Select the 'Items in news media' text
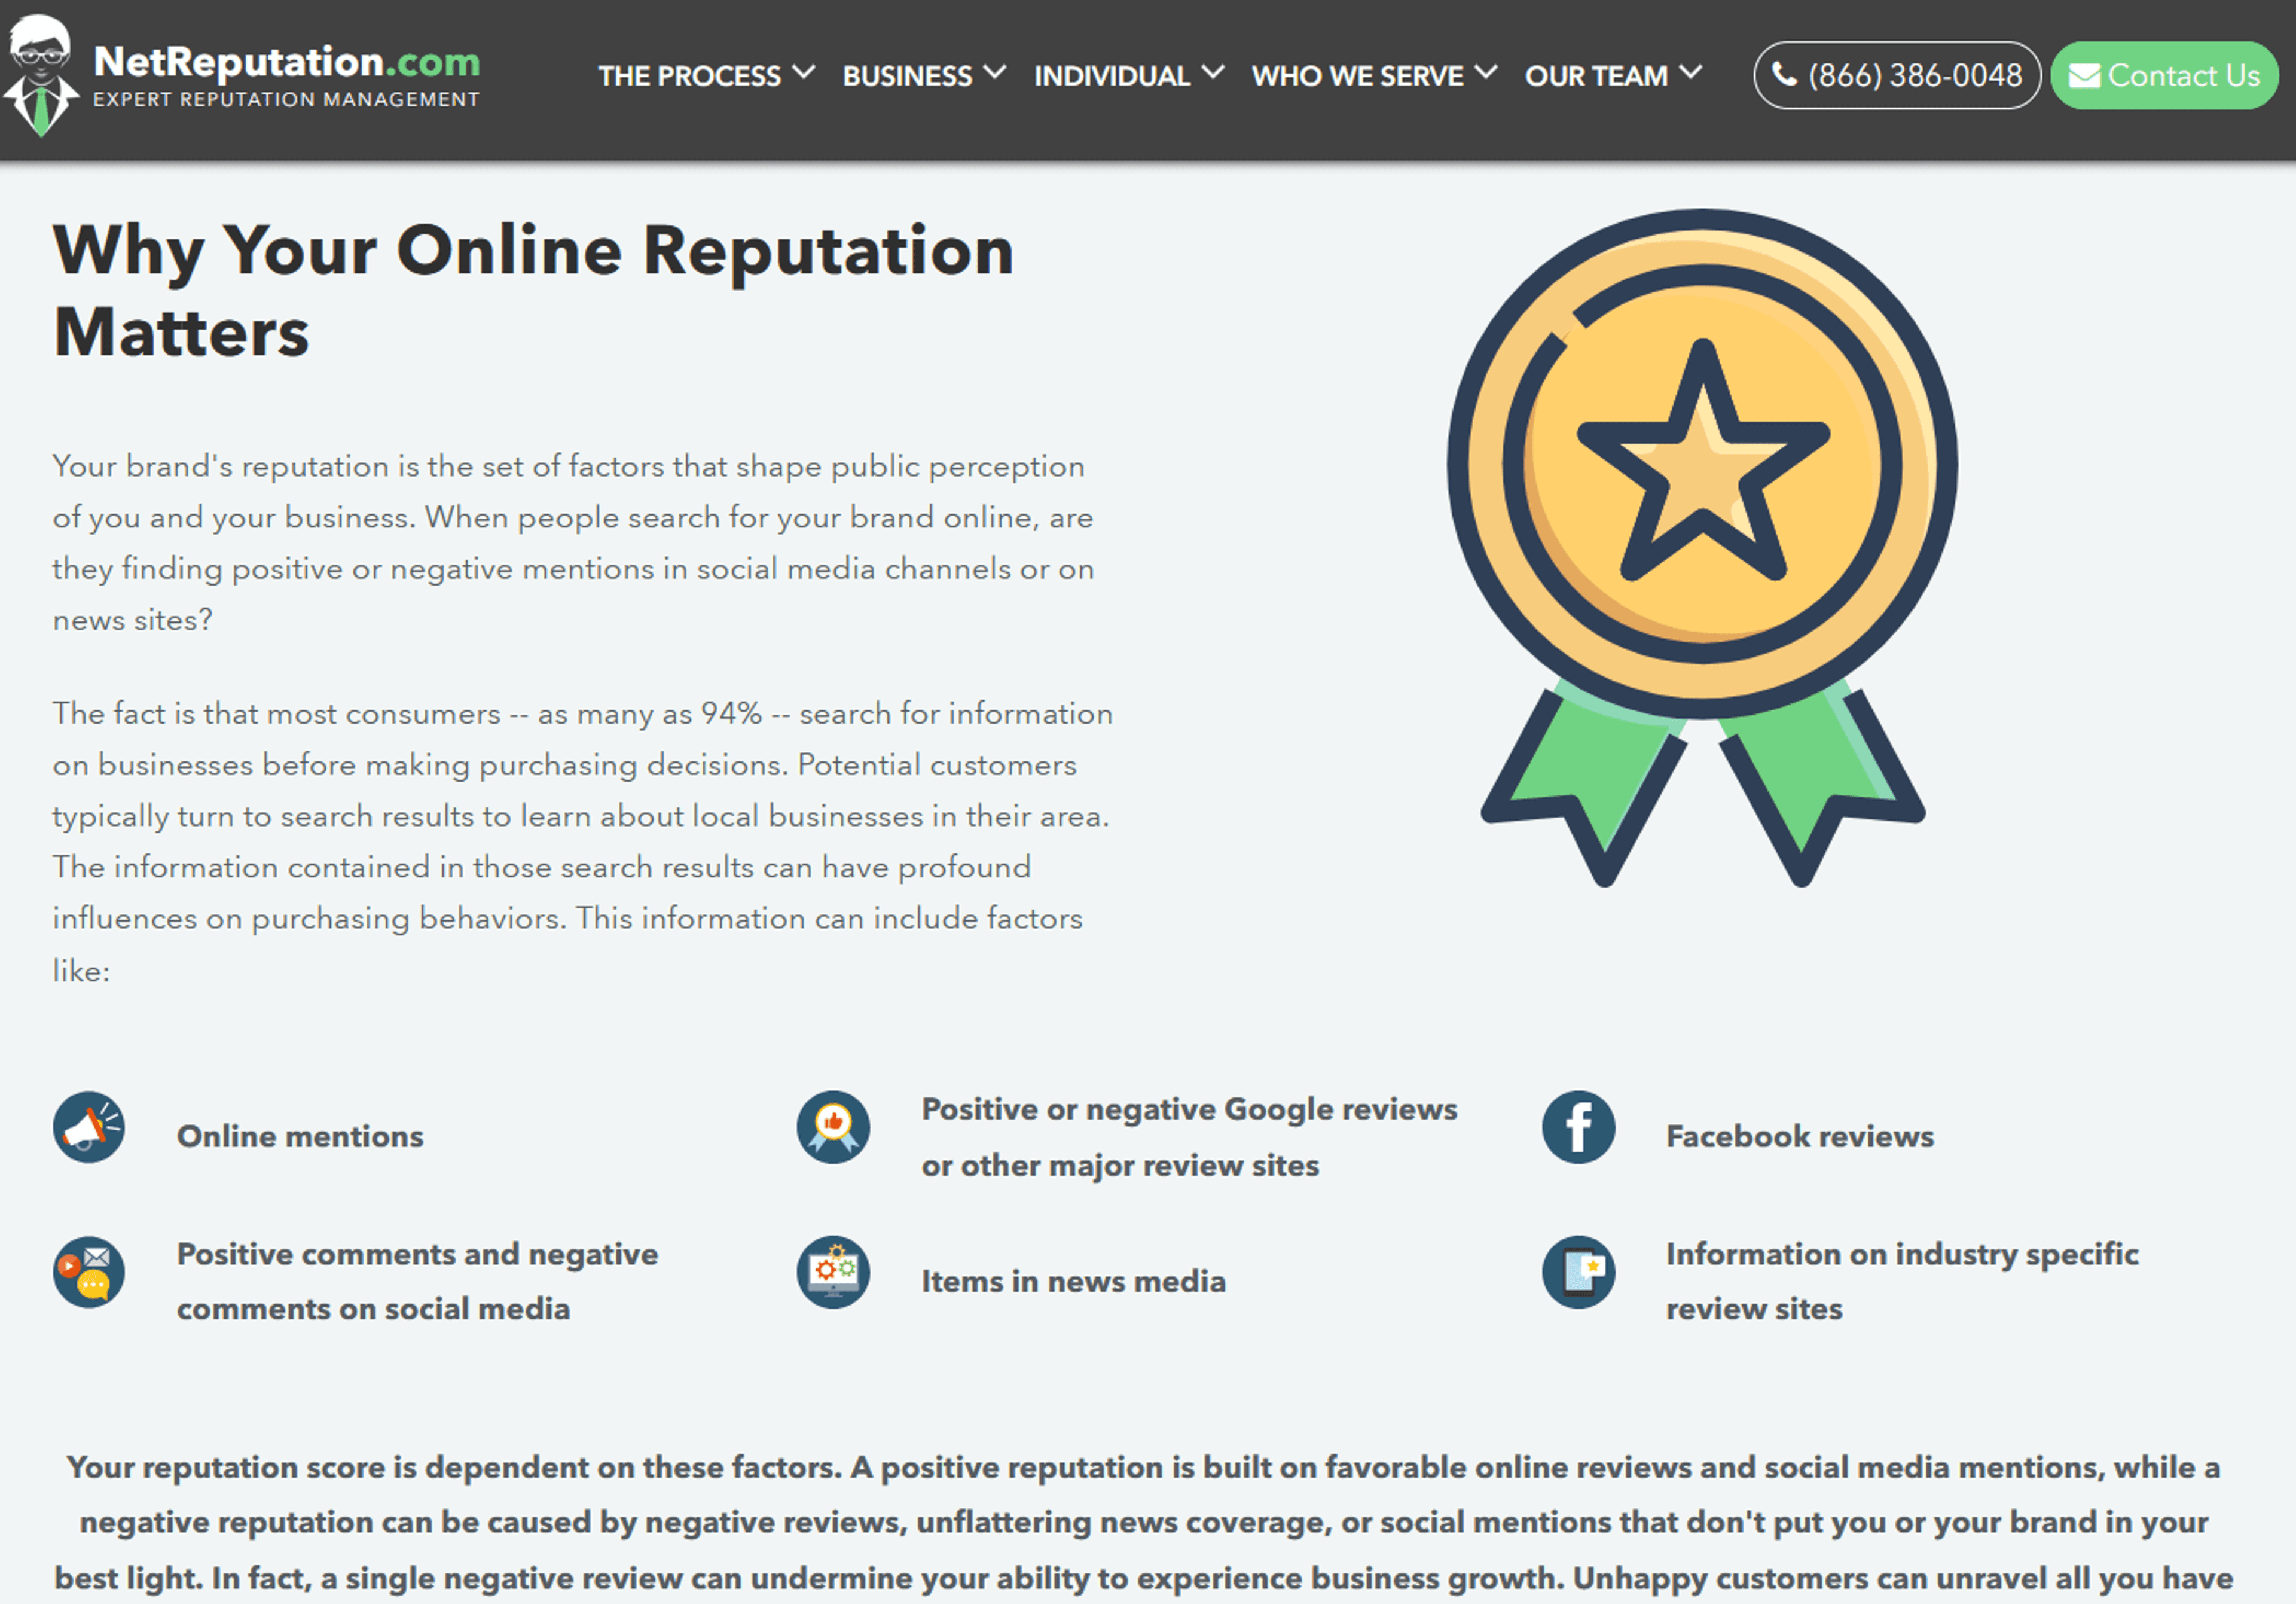This screenshot has height=1604, width=2296. click(x=1073, y=1281)
